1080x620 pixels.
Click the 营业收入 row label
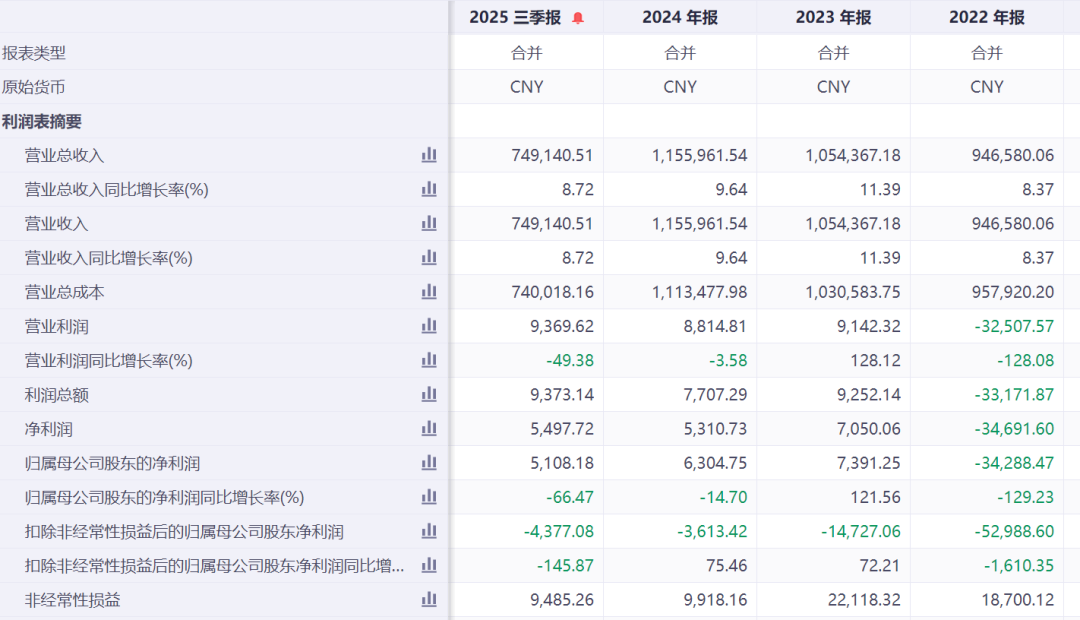[x=57, y=224]
